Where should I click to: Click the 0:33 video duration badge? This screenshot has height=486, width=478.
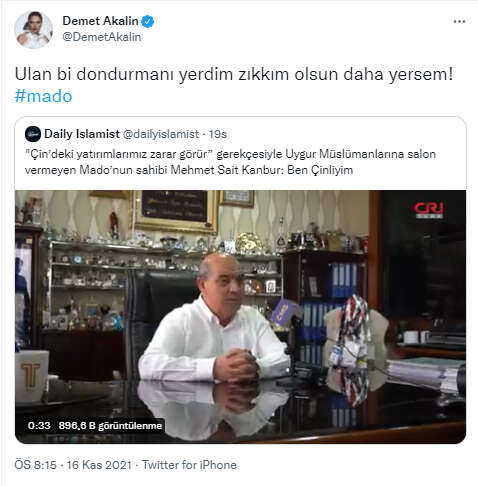tap(39, 426)
